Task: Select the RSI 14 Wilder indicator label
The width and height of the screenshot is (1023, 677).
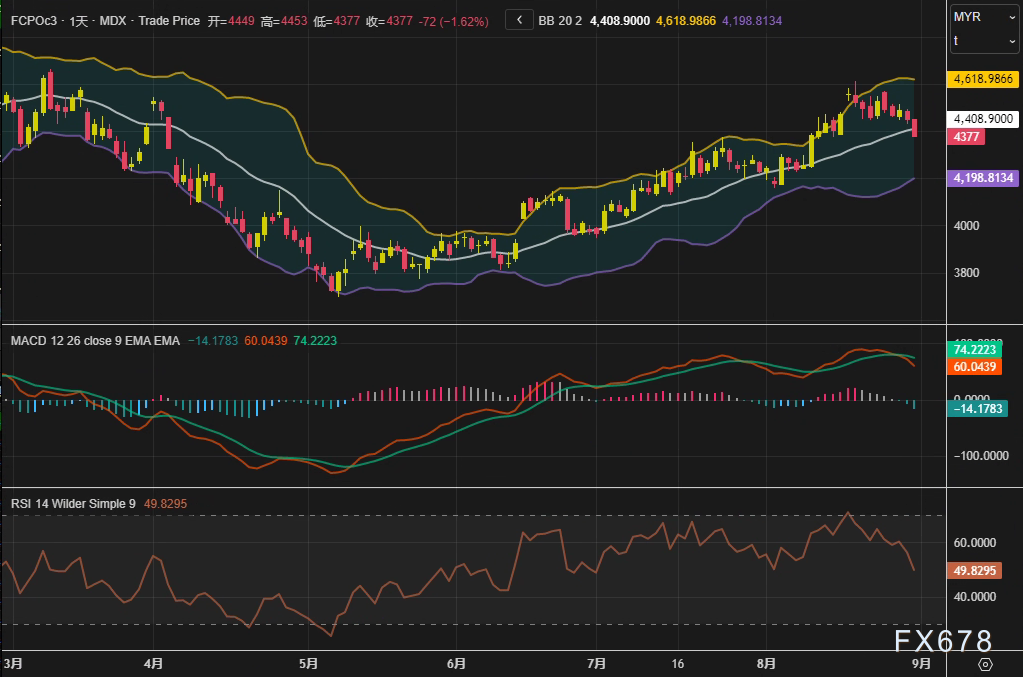Action: [x=73, y=504]
